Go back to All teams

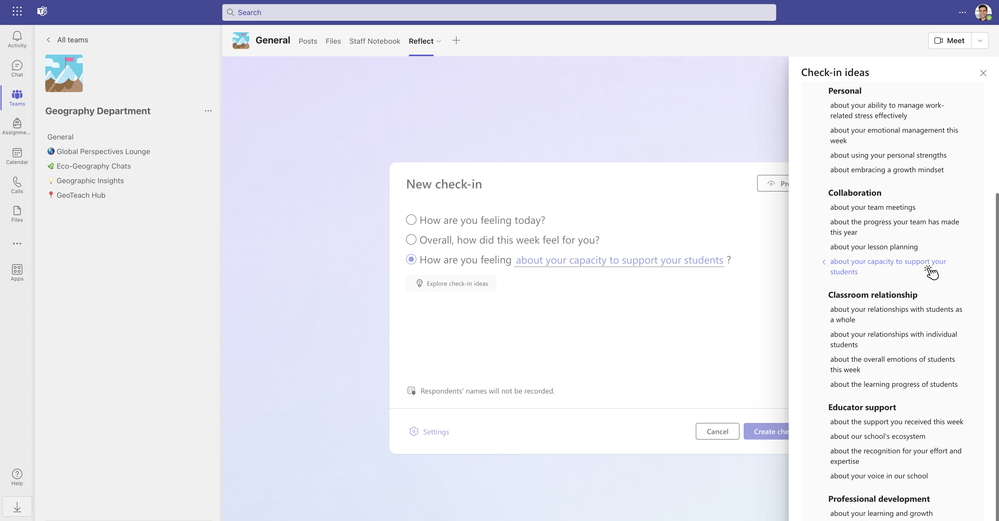(x=67, y=39)
